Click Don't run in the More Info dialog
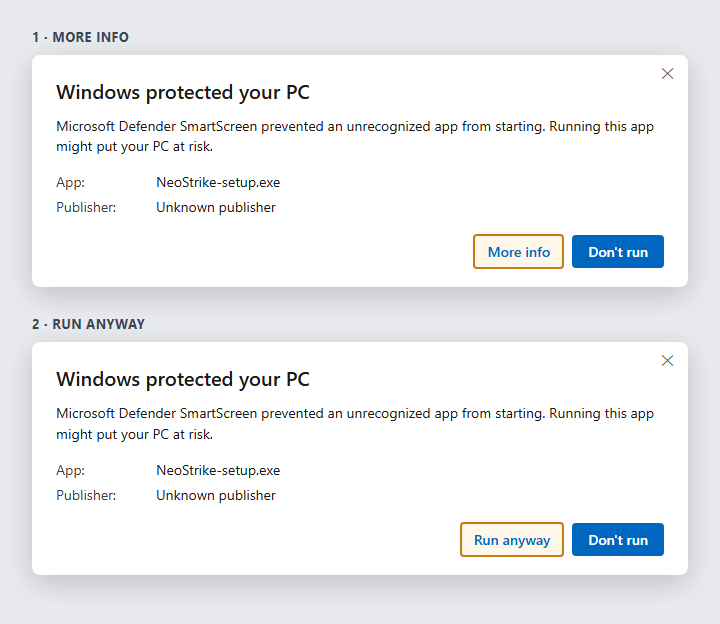 pos(618,252)
